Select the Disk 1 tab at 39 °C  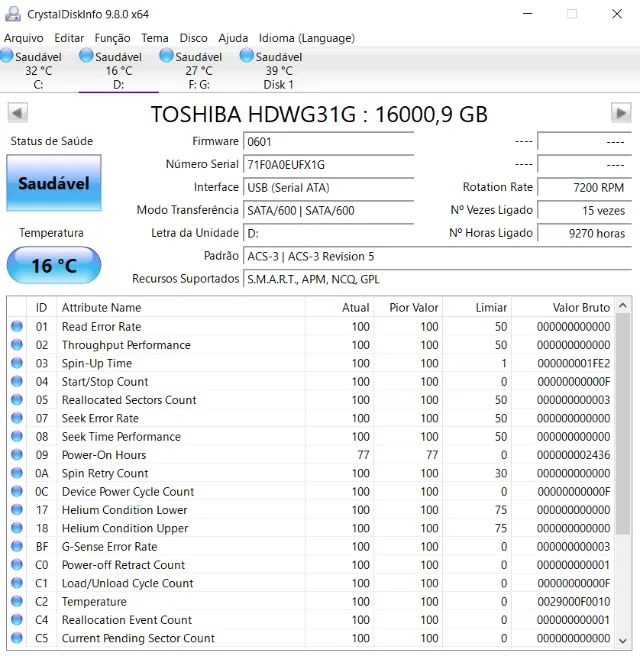279,70
